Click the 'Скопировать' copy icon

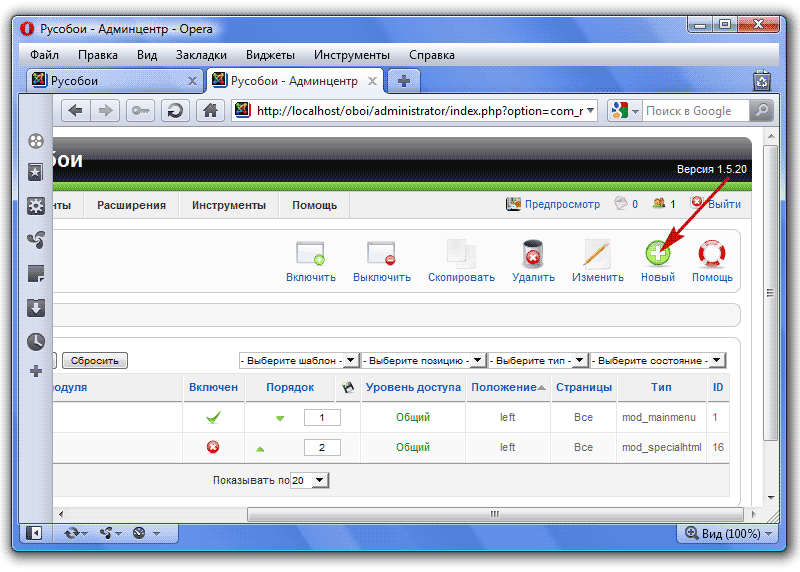[461, 254]
